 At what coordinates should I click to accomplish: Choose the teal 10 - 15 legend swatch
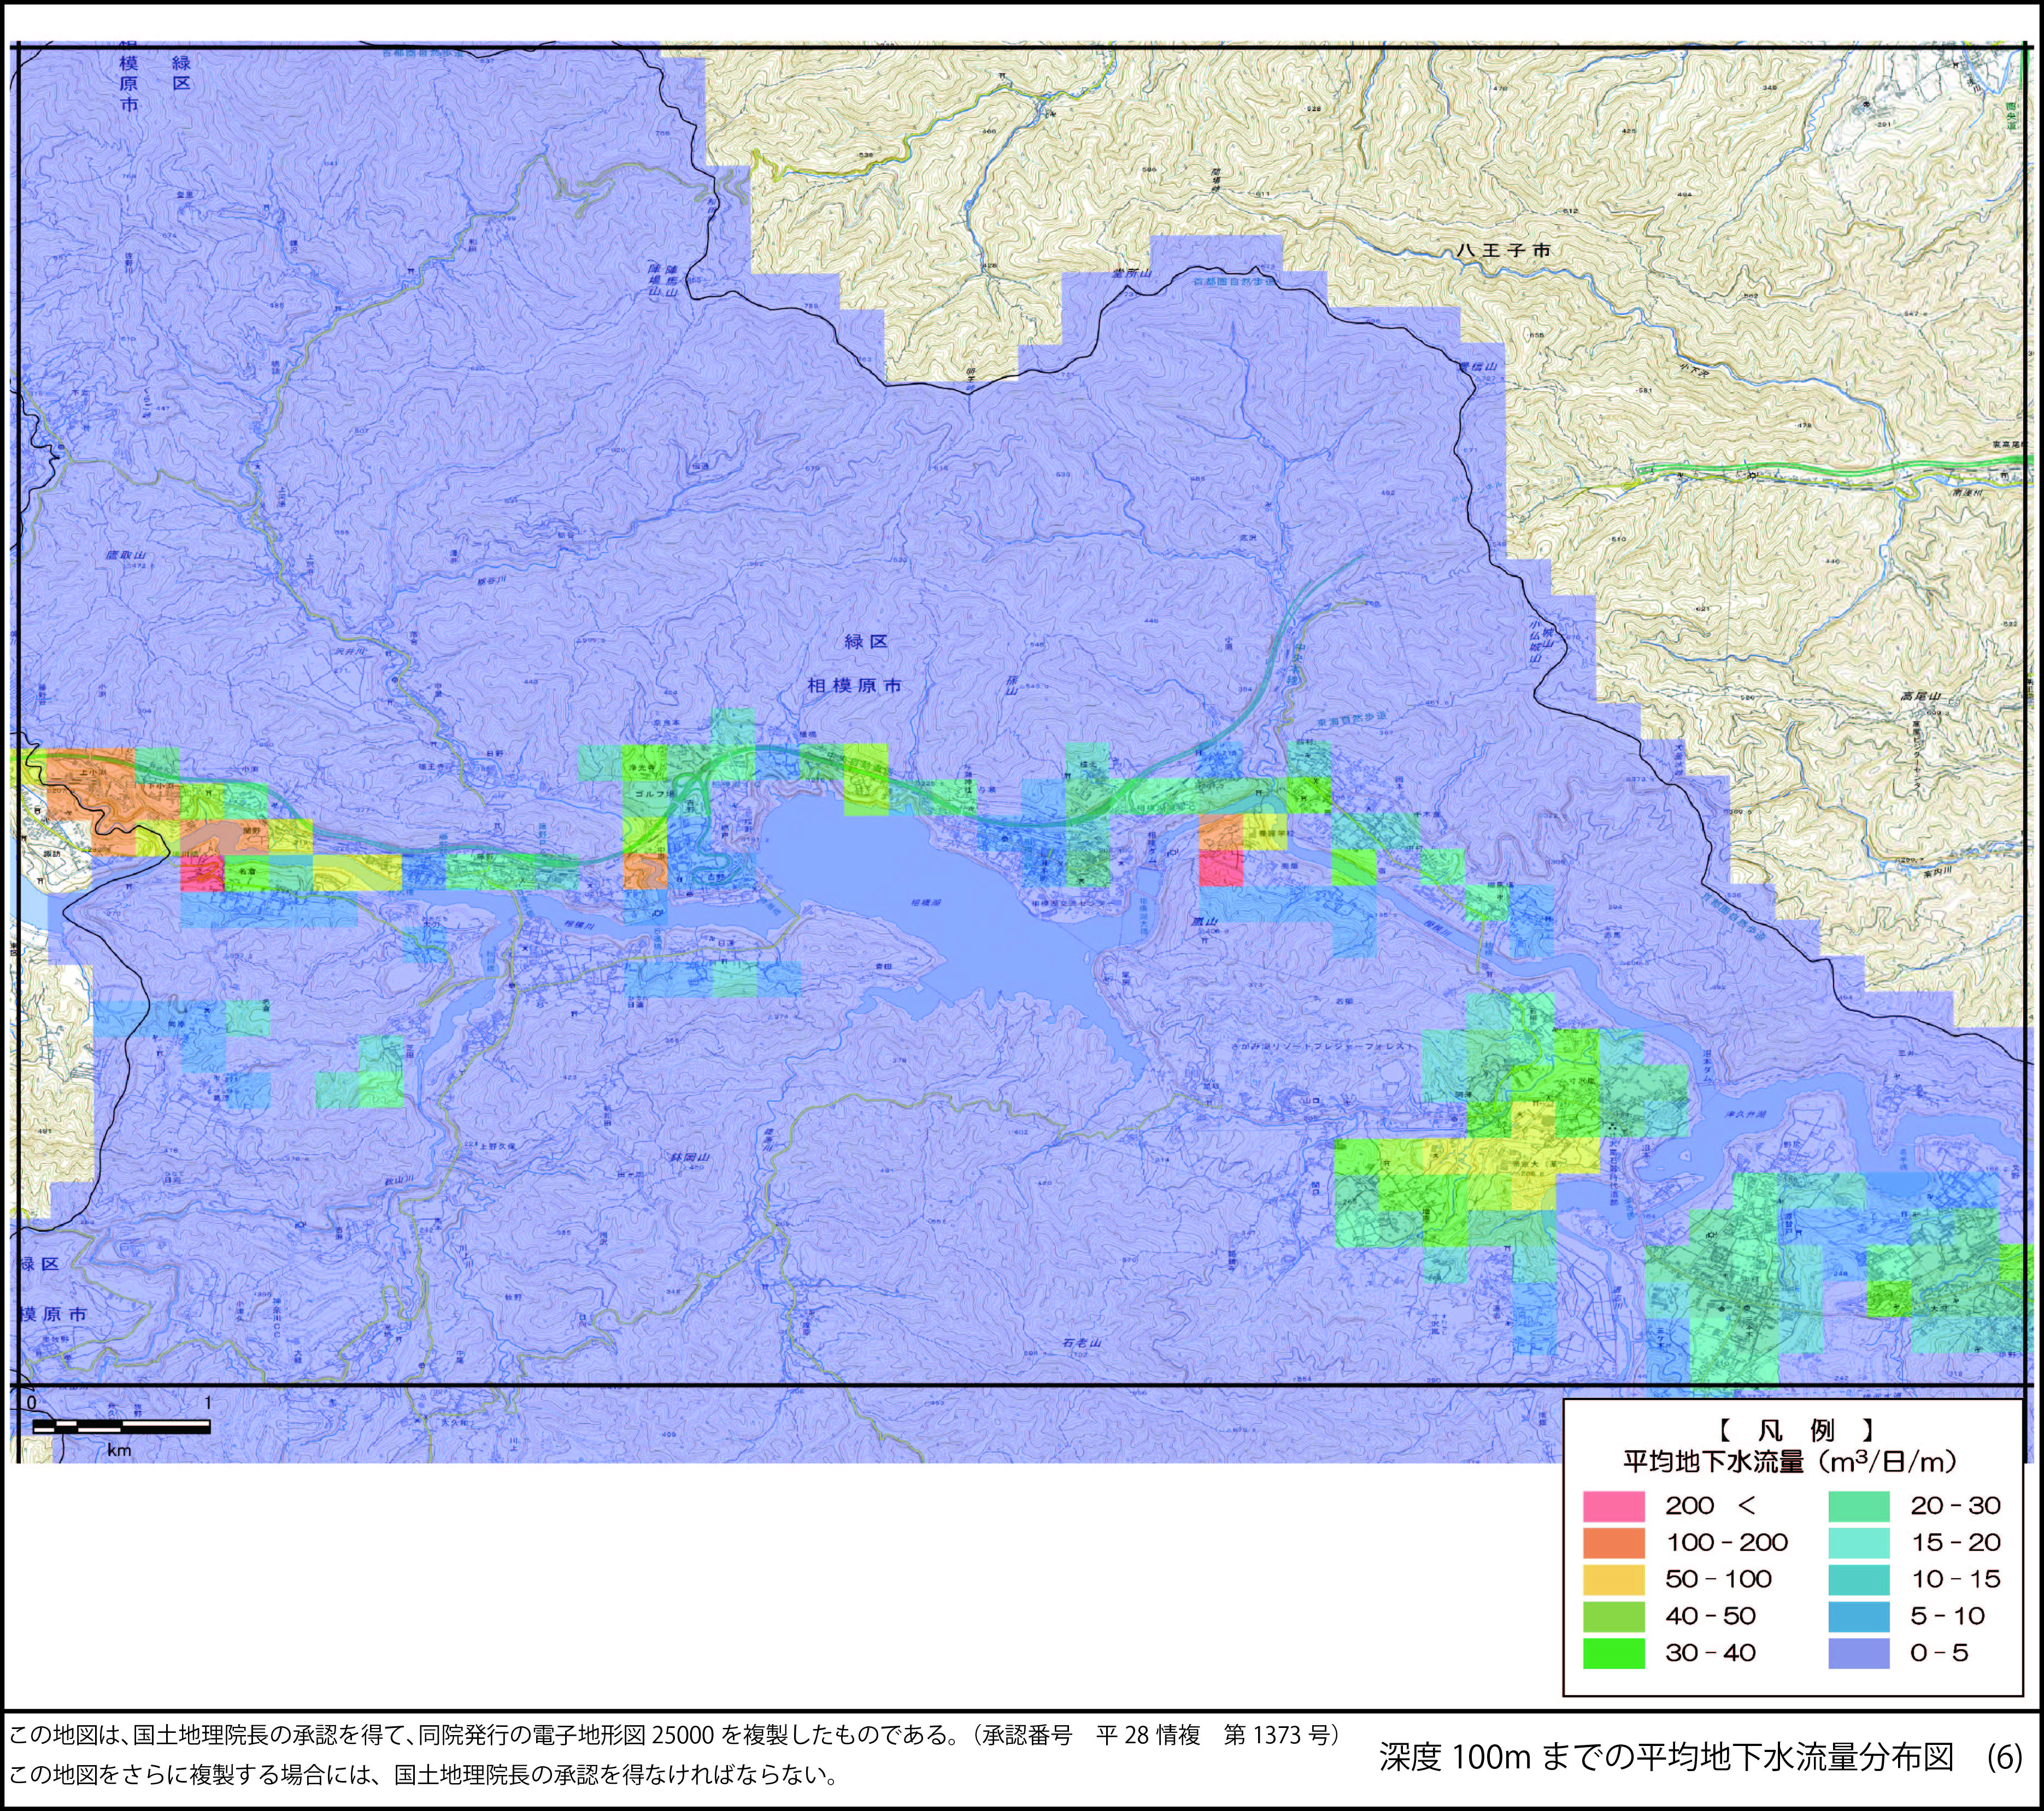[1859, 1580]
